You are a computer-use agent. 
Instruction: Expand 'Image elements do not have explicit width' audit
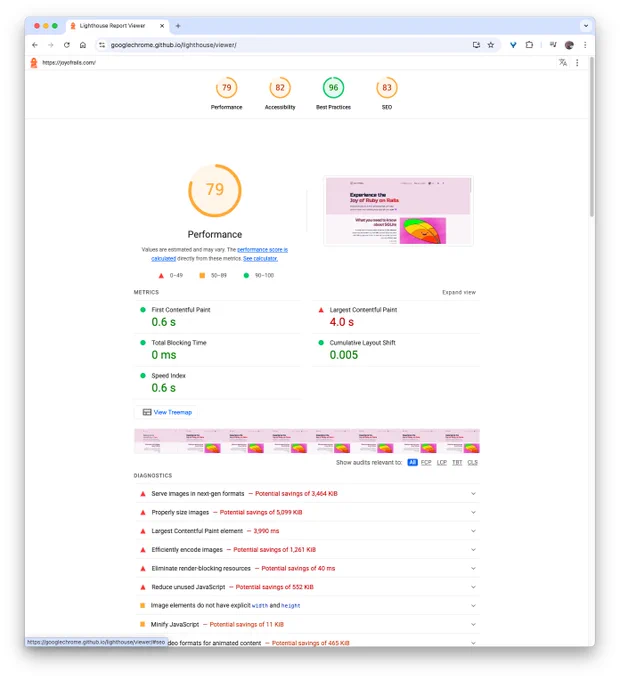coord(307,605)
